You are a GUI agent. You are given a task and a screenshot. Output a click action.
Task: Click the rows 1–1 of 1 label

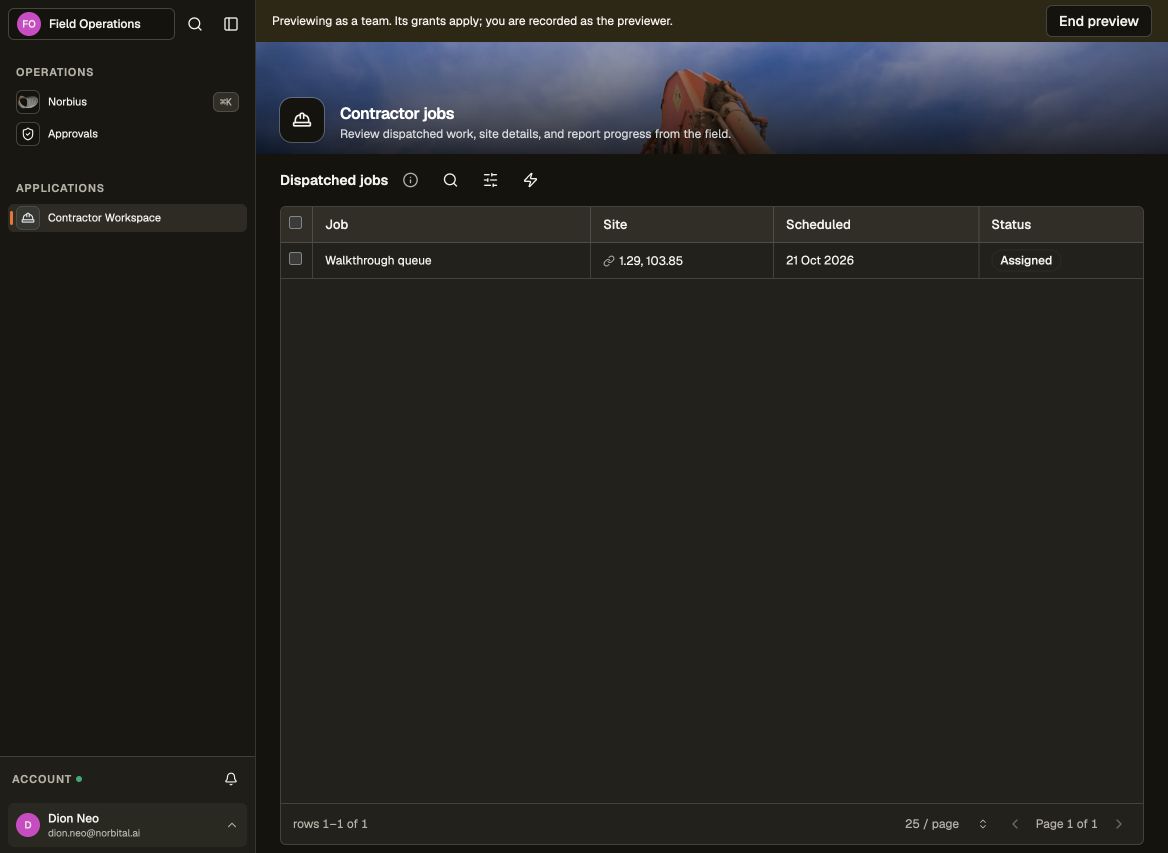click(330, 824)
